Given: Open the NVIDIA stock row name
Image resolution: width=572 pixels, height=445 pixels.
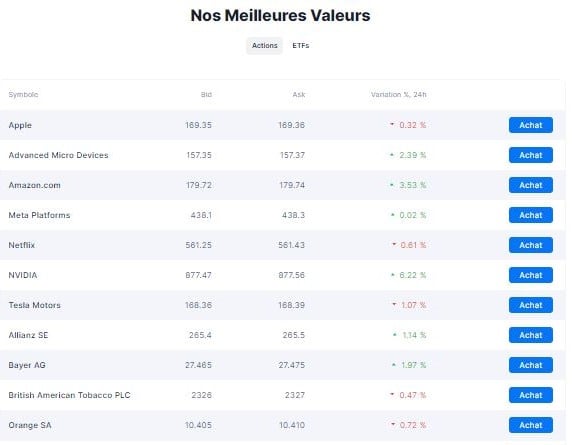Looking at the screenshot, I should [23, 275].
